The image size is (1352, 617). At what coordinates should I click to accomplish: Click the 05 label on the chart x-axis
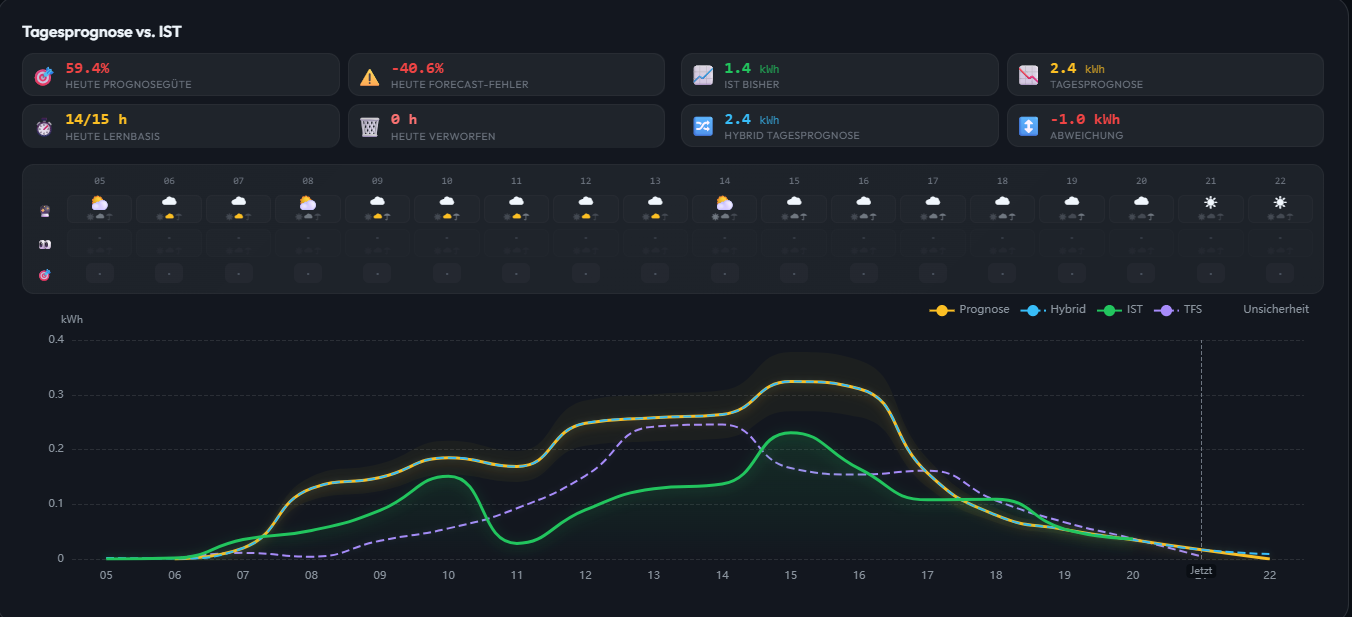pos(106,576)
